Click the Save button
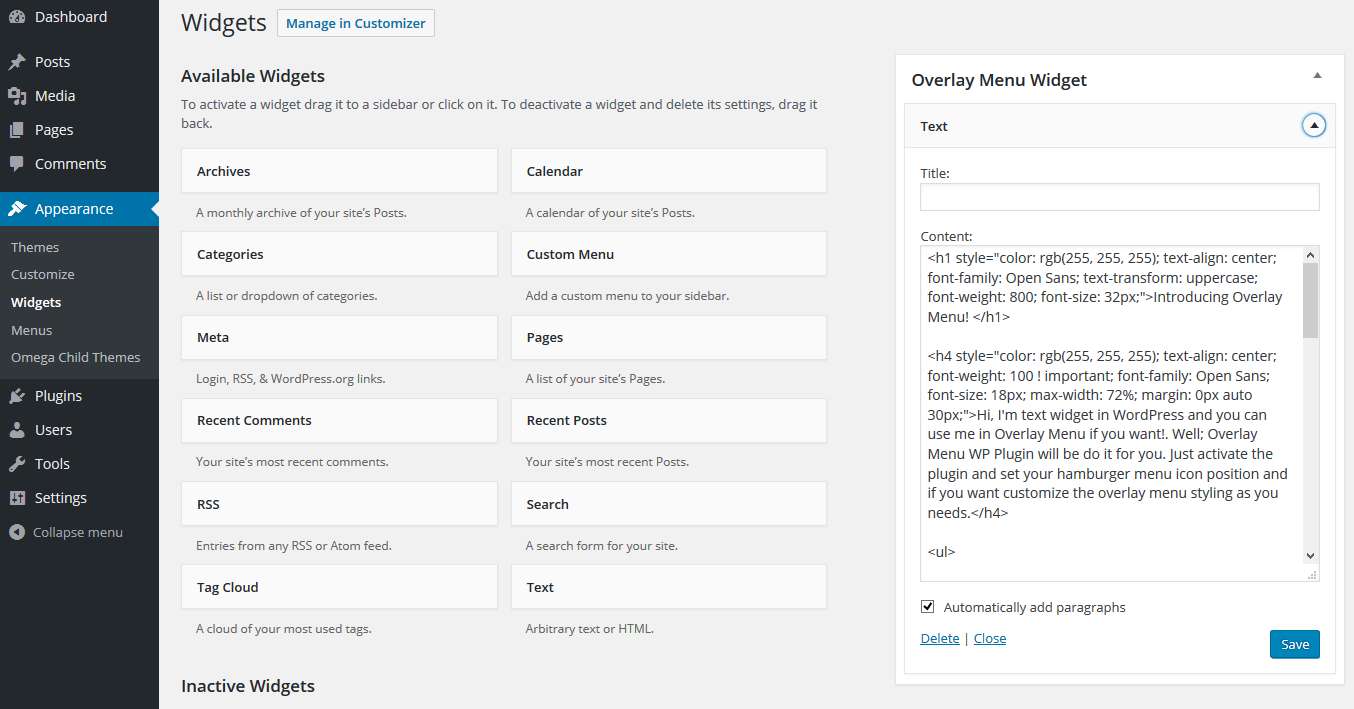Viewport: 1354px width, 709px height. tap(1294, 644)
